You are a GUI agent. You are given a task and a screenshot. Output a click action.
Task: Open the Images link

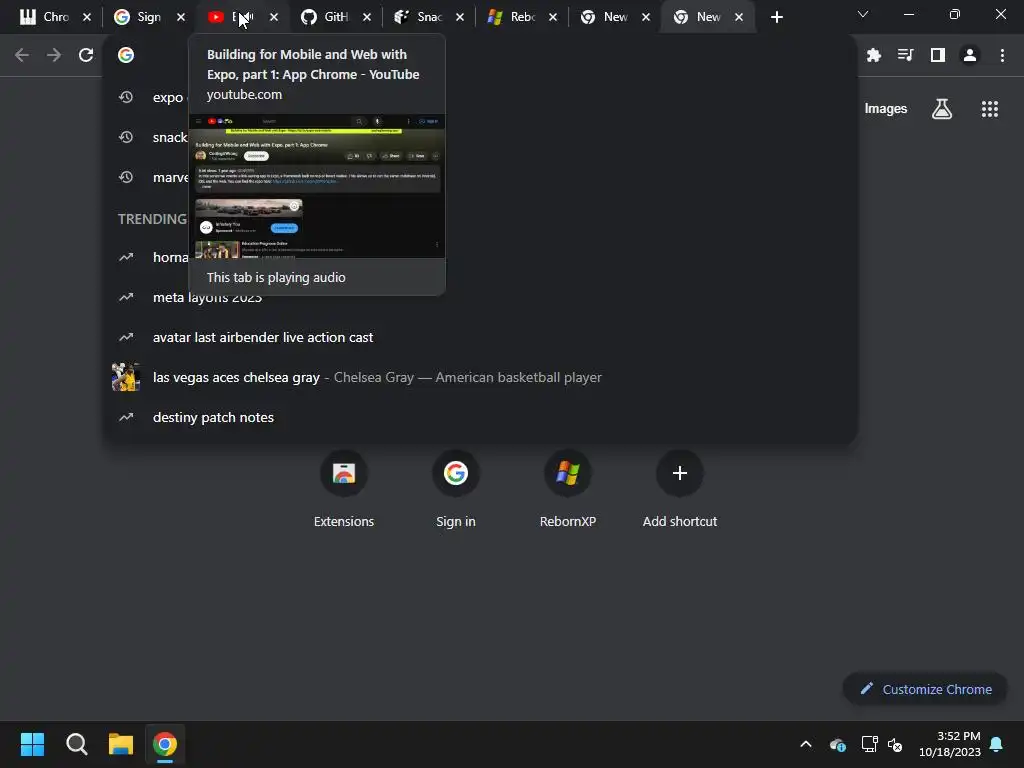(x=886, y=108)
